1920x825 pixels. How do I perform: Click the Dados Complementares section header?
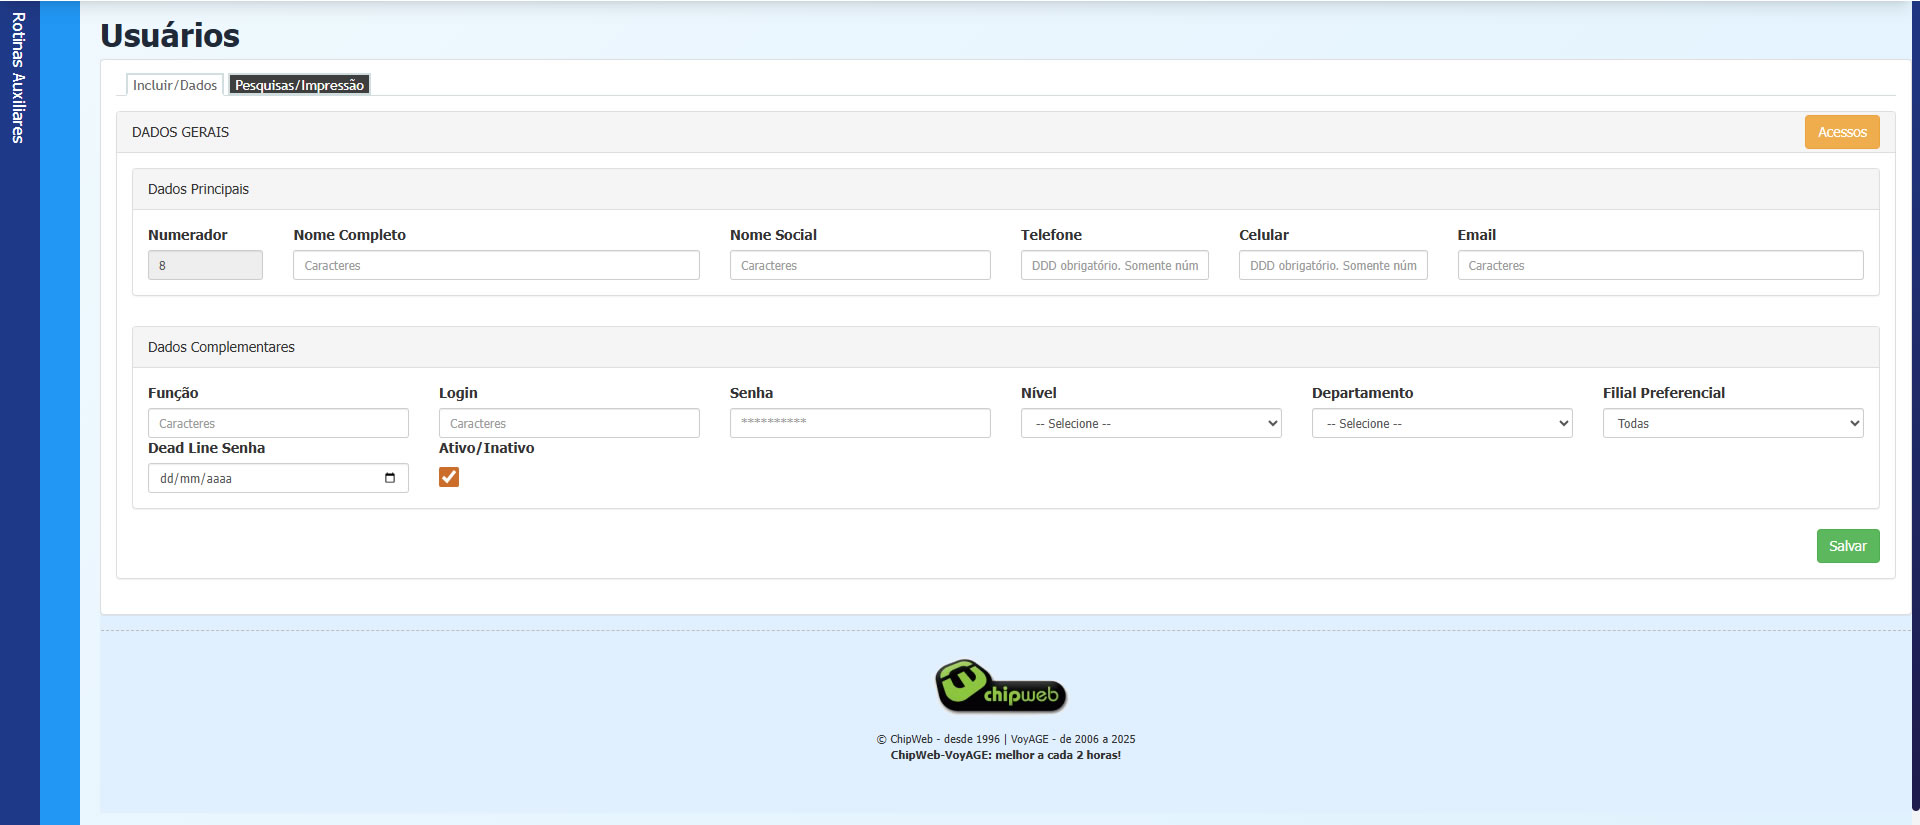tap(1006, 347)
